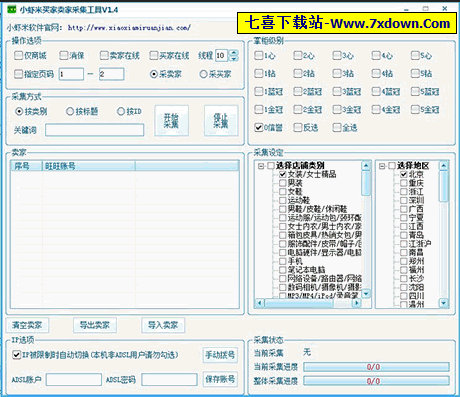Click the app icon in title bar
Screen dimensions: 460x397
coord(12,9)
